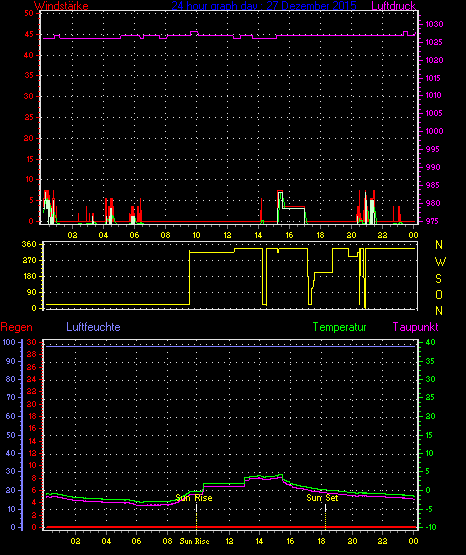Viewport: 466px width, 555px height.
Task: Click the 12 hour tick under wind graph
Action: 227,235
